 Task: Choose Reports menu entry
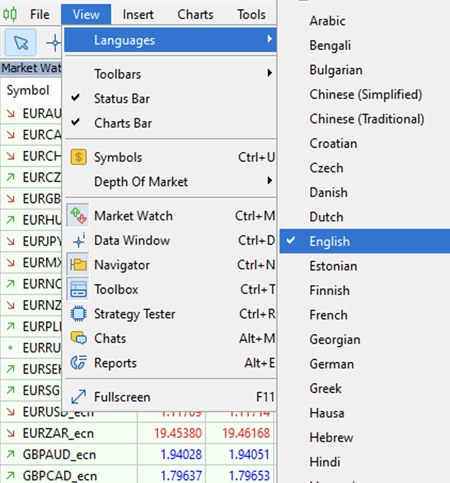[170, 363]
